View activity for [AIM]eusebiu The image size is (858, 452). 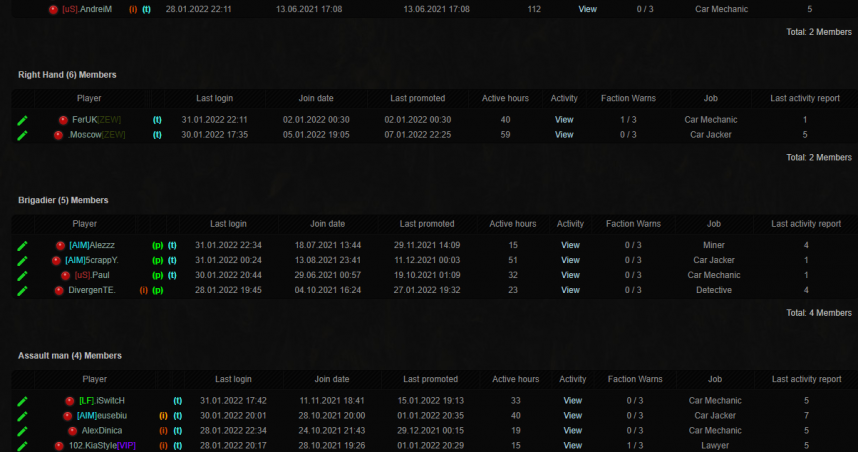573,416
